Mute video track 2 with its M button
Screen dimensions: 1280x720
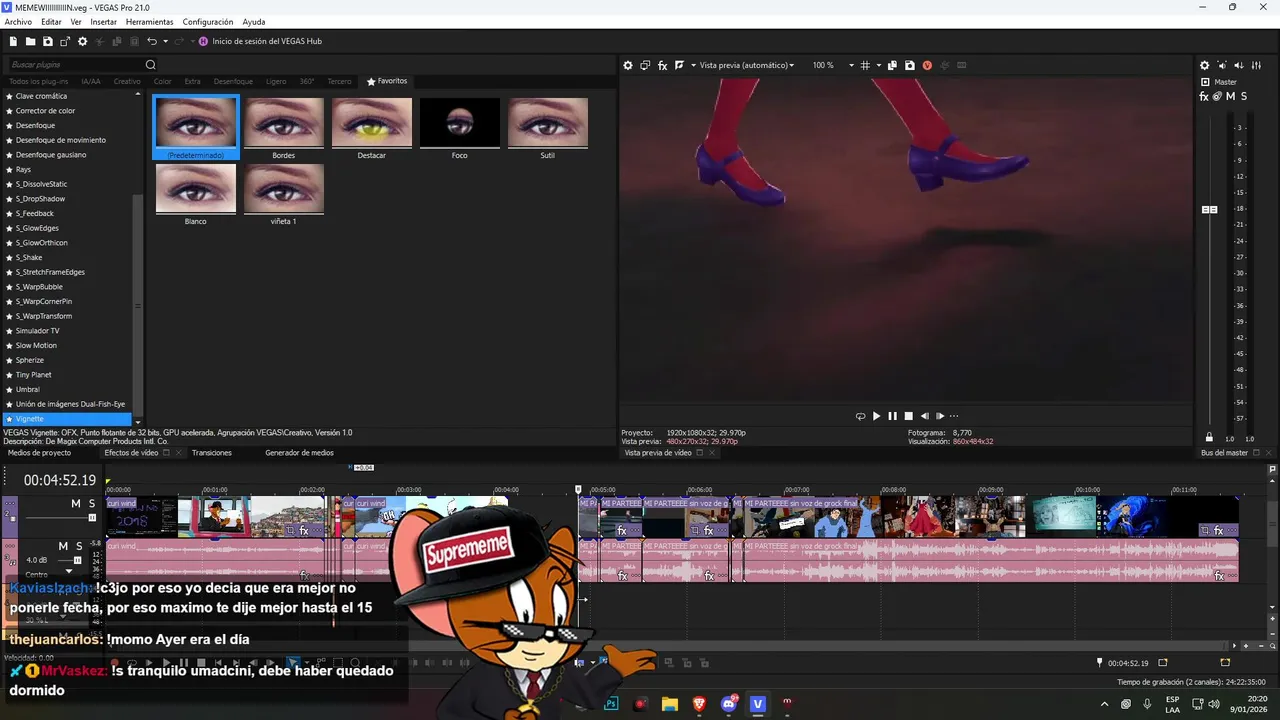tap(75, 503)
